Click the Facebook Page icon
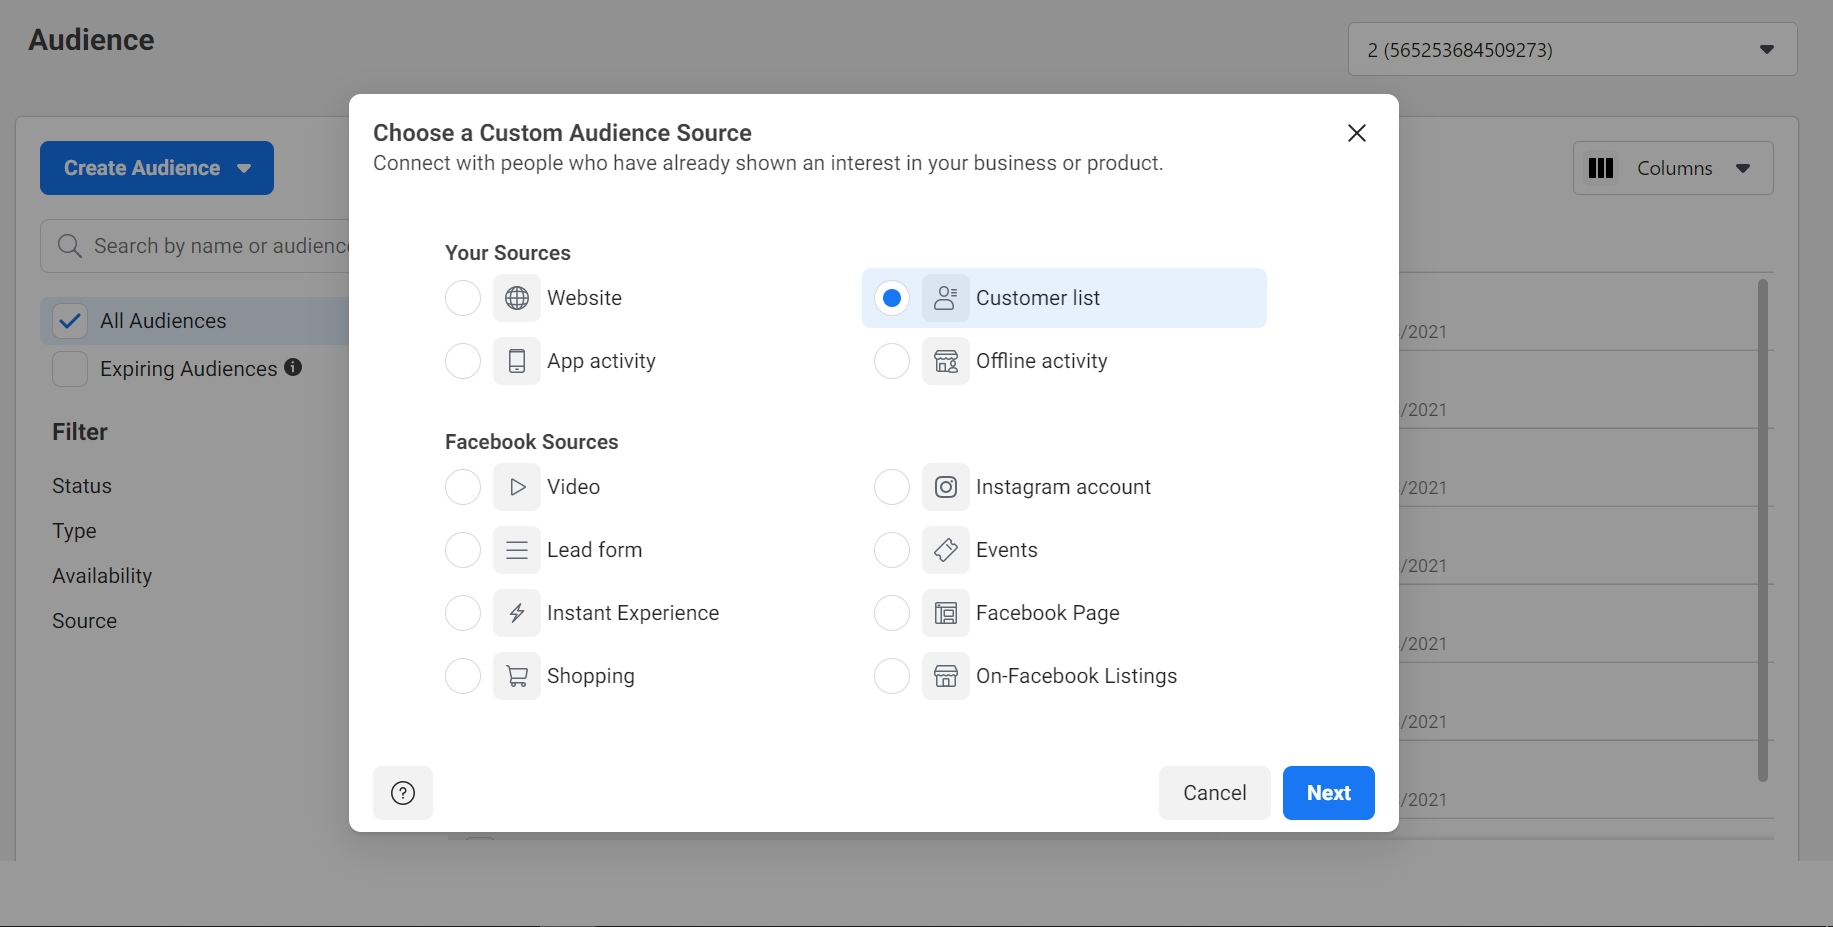1833x927 pixels. pyautogui.click(x=946, y=613)
